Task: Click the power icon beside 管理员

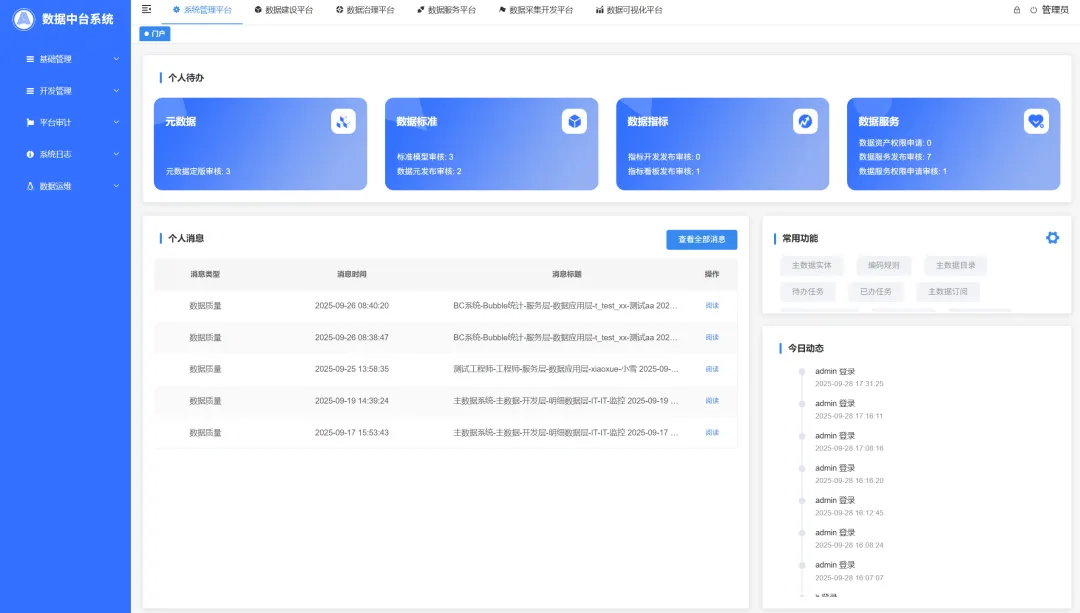Action: click(1033, 10)
